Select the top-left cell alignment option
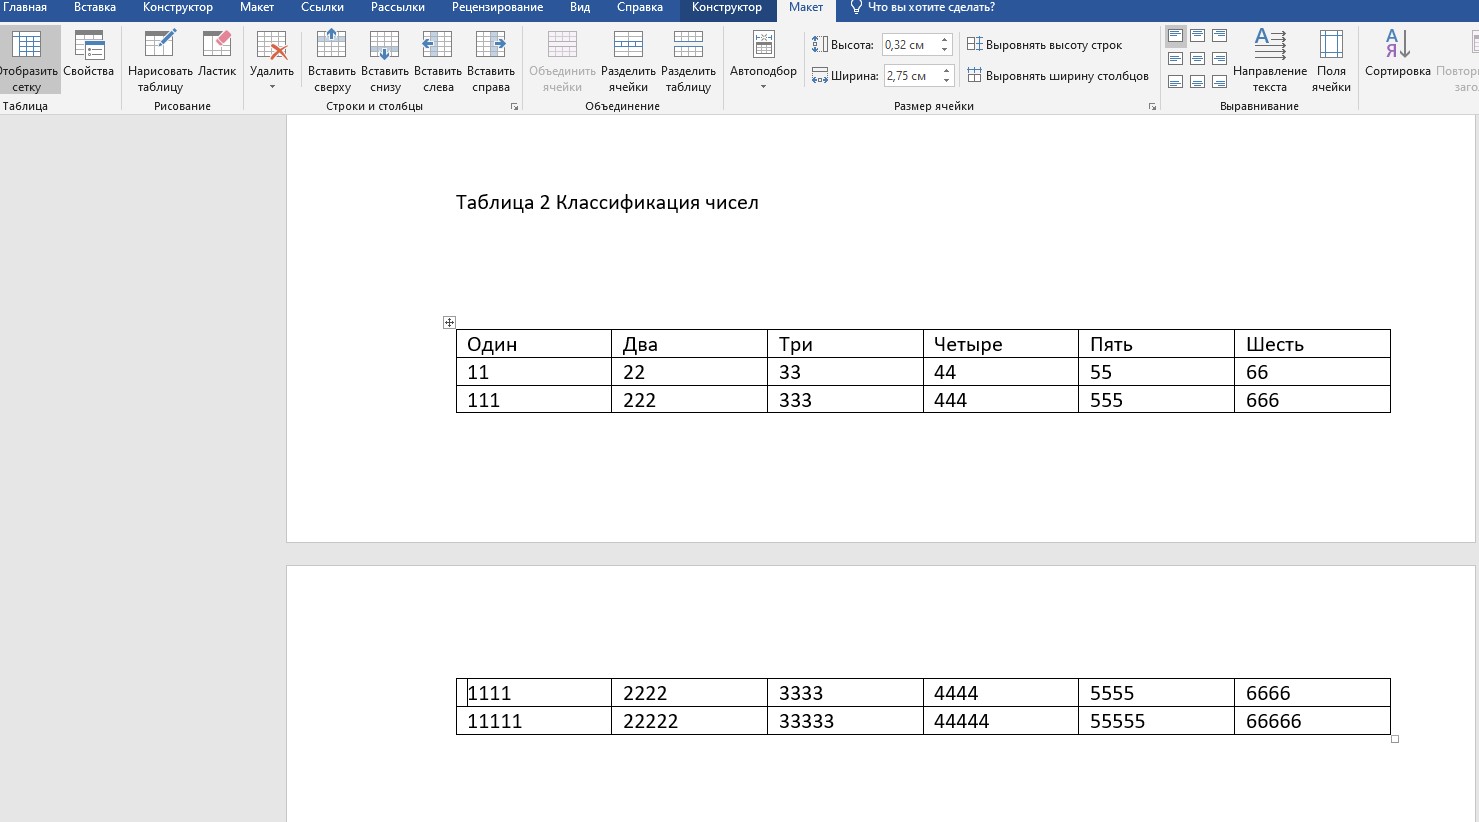Image resolution: width=1479 pixels, height=822 pixels. tap(1175, 37)
